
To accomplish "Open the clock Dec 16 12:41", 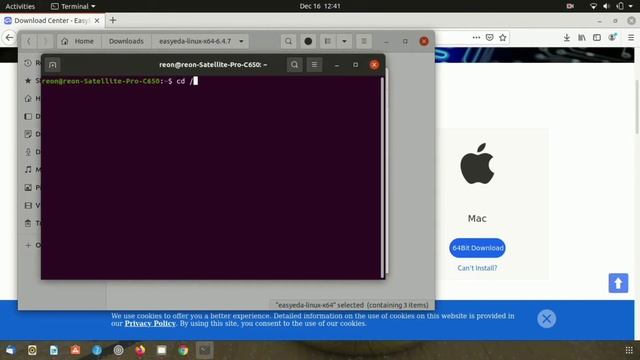I will [x=320, y=6].
